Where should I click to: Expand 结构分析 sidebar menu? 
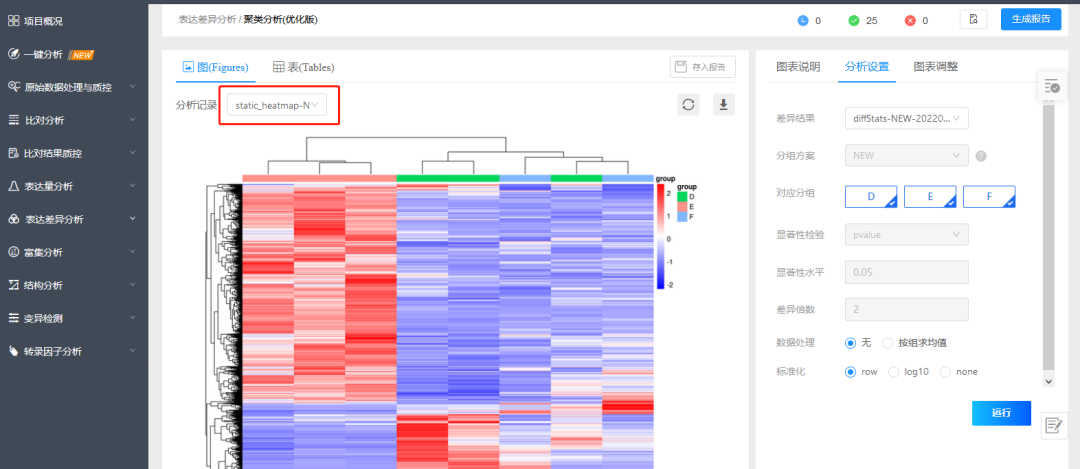tap(133, 286)
